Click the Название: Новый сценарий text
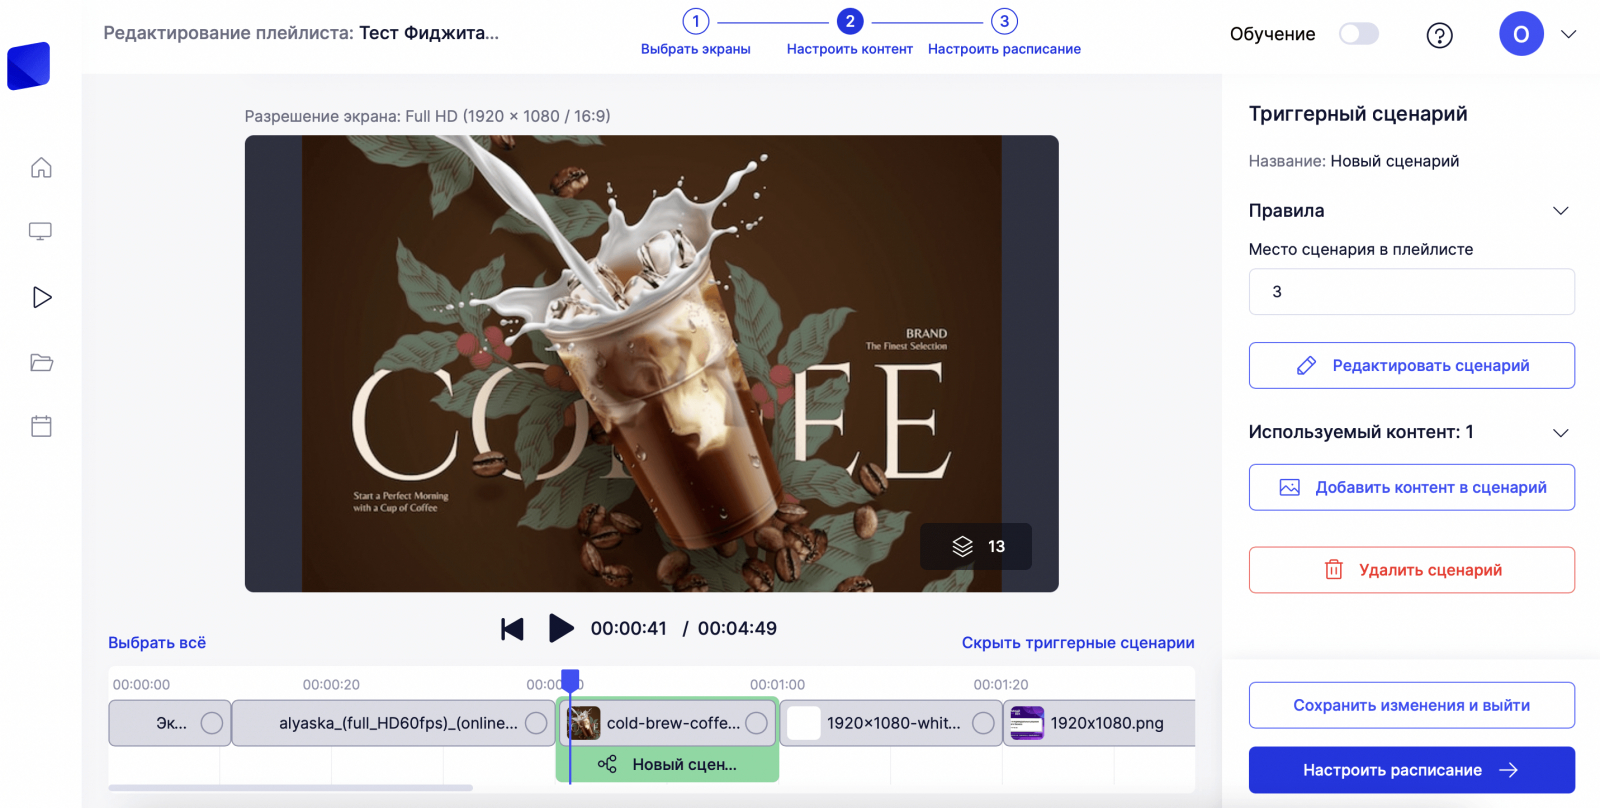 tap(1353, 161)
